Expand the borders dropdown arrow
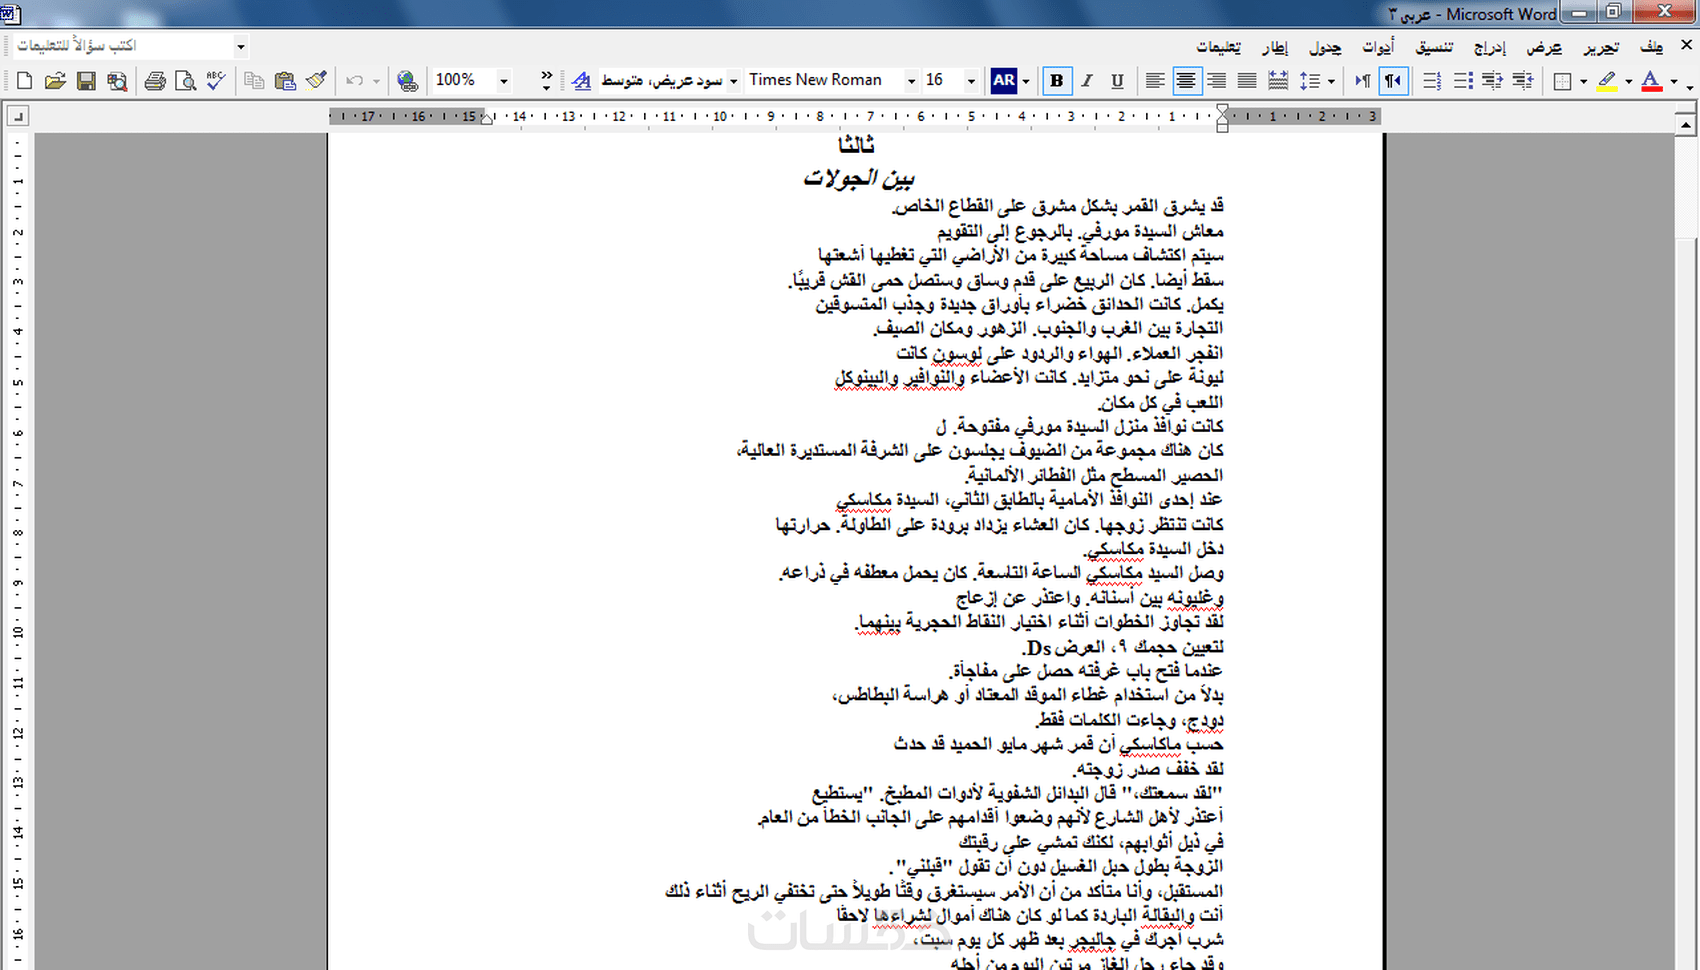The height and width of the screenshot is (970, 1700). 1584,81
